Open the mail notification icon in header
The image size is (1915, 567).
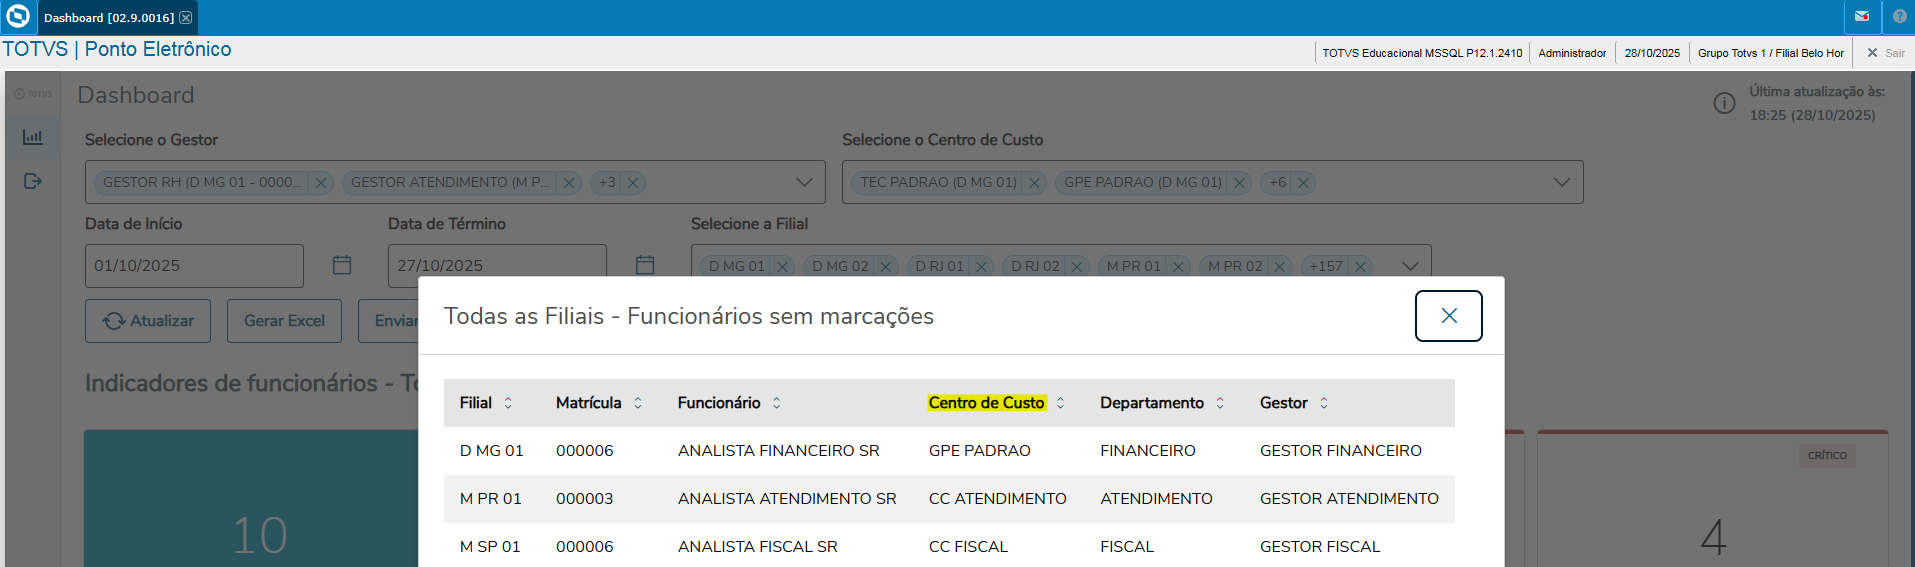pyautogui.click(x=1862, y=17)
